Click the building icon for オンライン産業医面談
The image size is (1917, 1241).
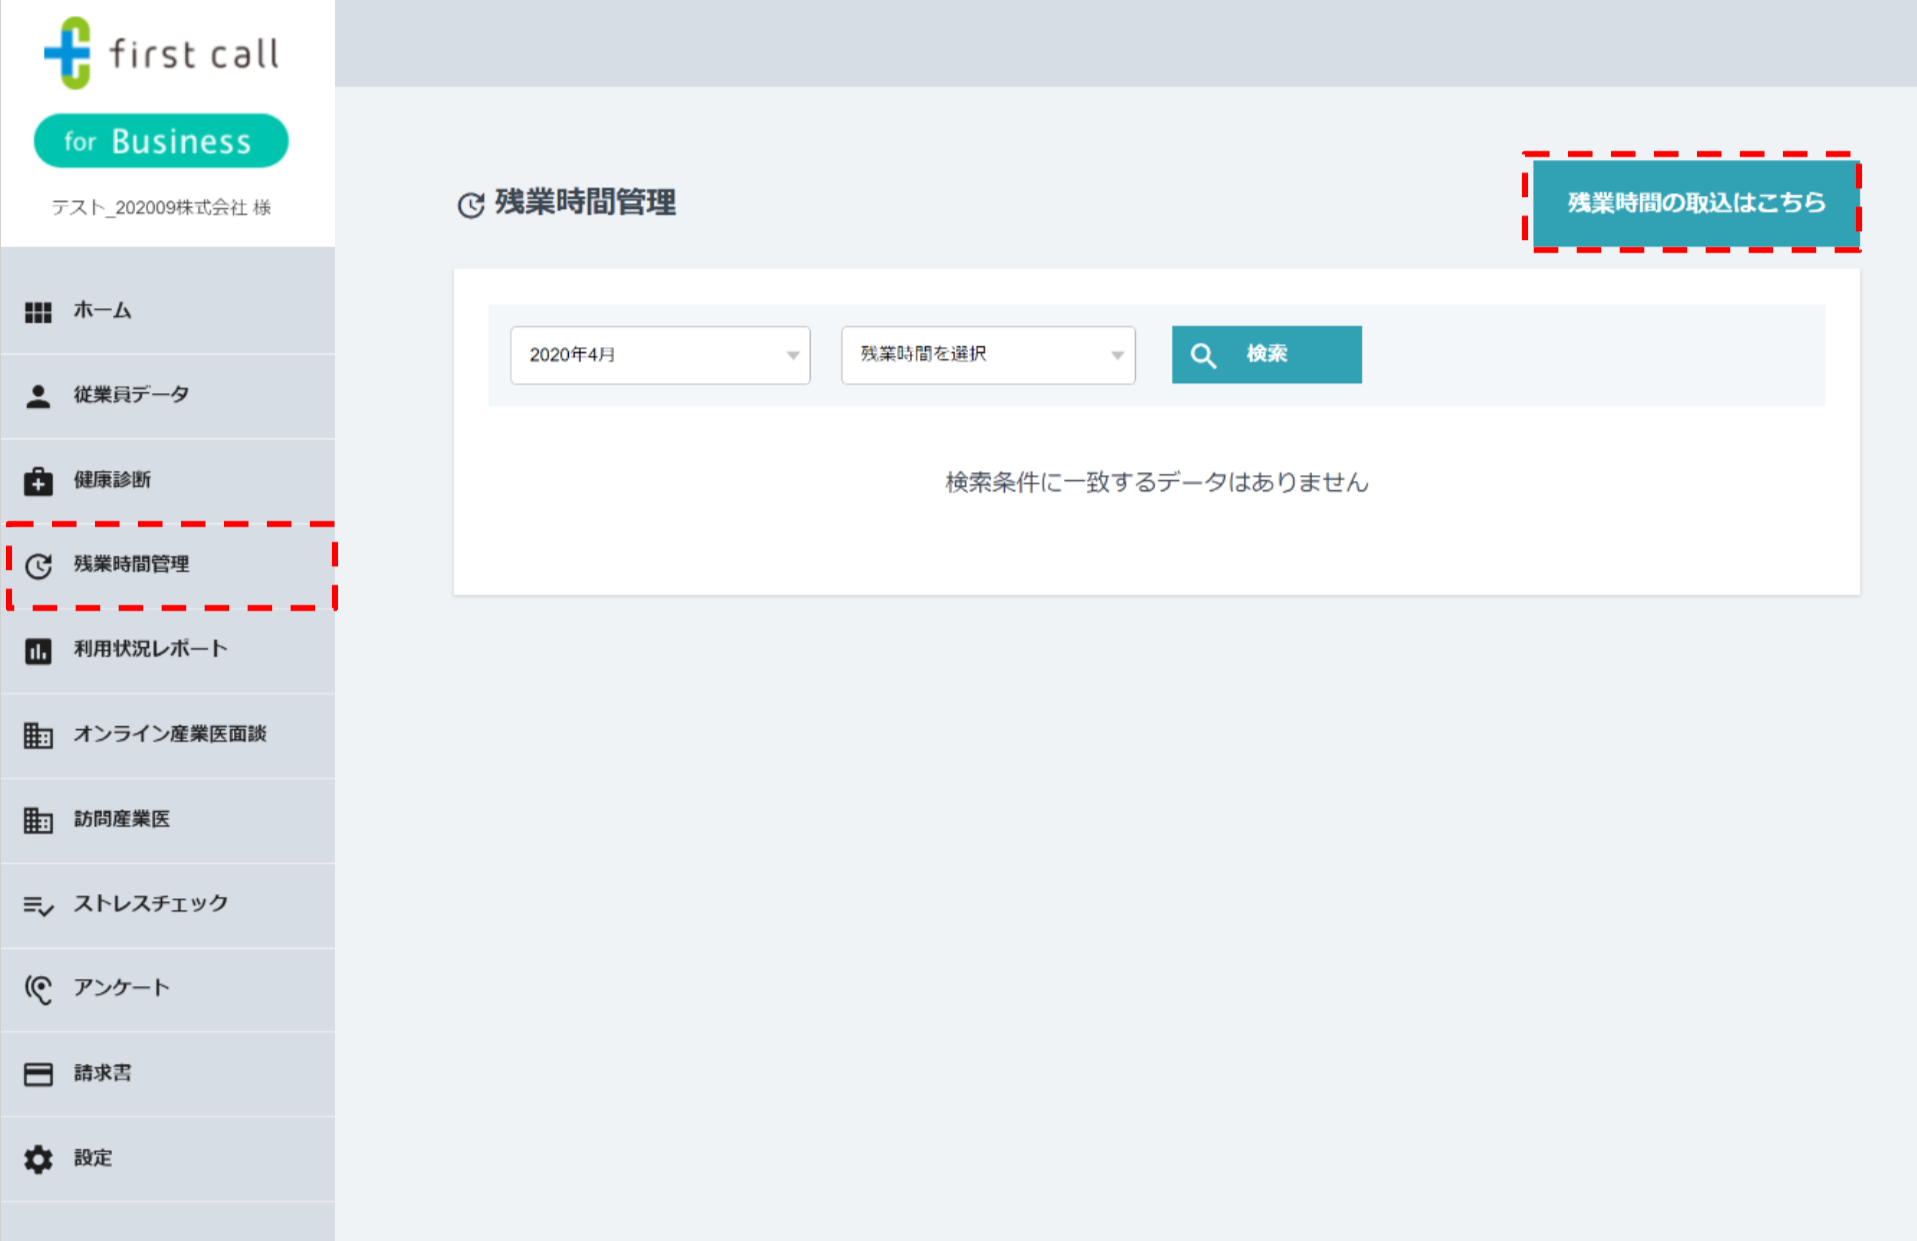point(38,735)
